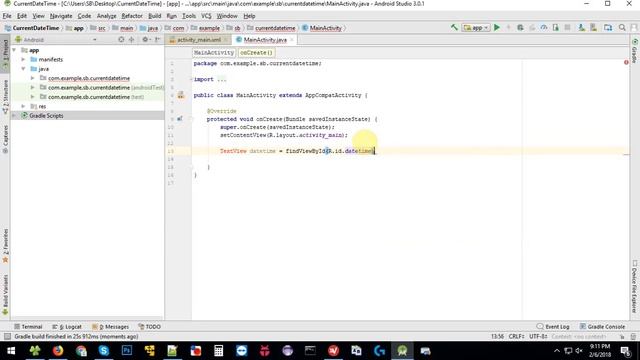Open Photoshop from the taskbar
The image size is (640, 360).
click(127, 351)
